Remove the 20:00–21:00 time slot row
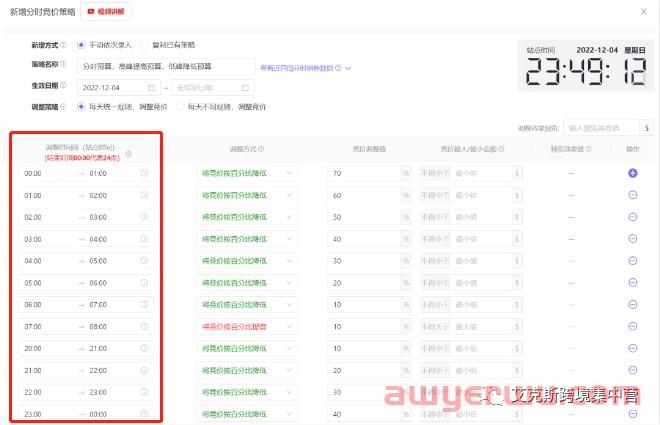660x425 pixels. point(632,348)
